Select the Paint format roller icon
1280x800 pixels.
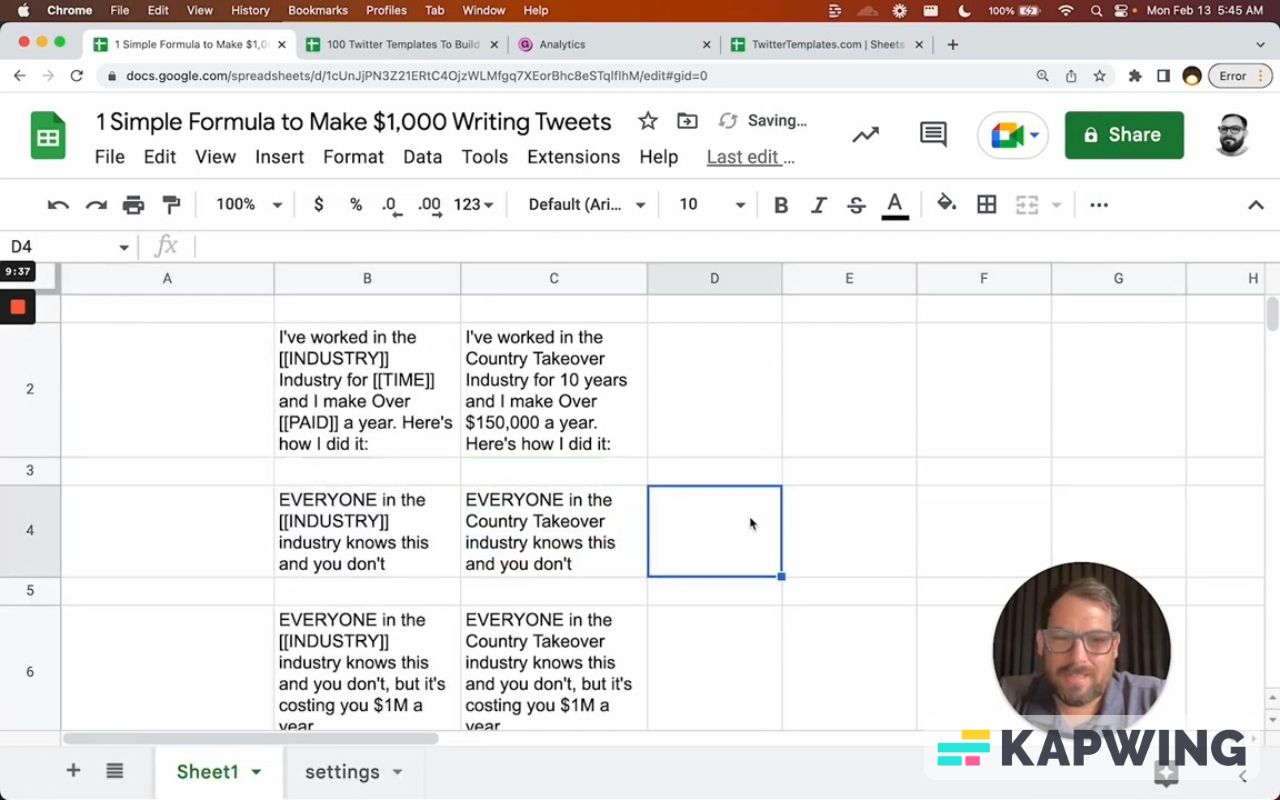click(x=171, y=205)
